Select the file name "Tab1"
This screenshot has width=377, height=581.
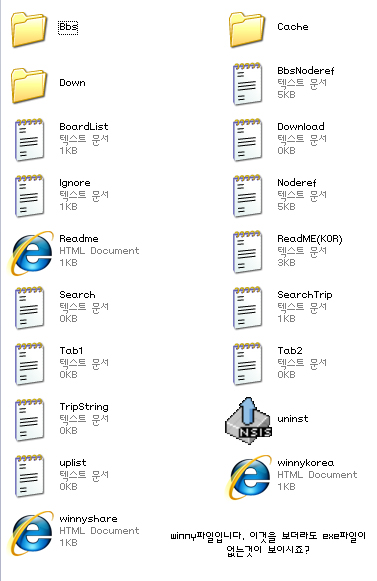[x=71, y=351]
